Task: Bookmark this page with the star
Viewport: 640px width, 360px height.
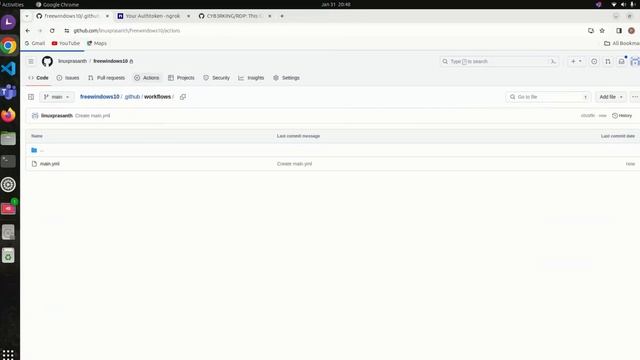Action: click(x=602, y=31)
